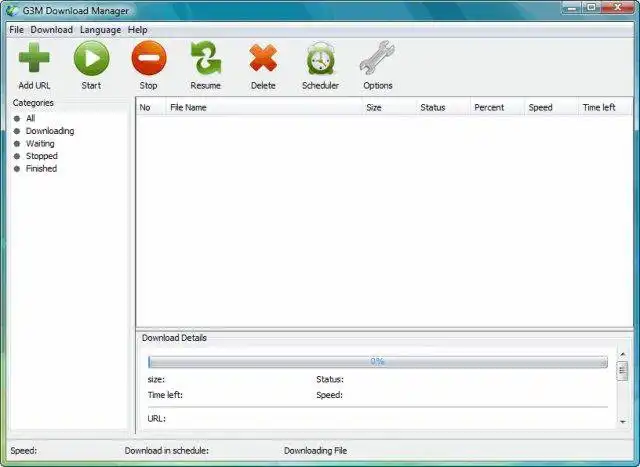Open the Language menu
640x467 pixels.
click(x=100, y=30)
